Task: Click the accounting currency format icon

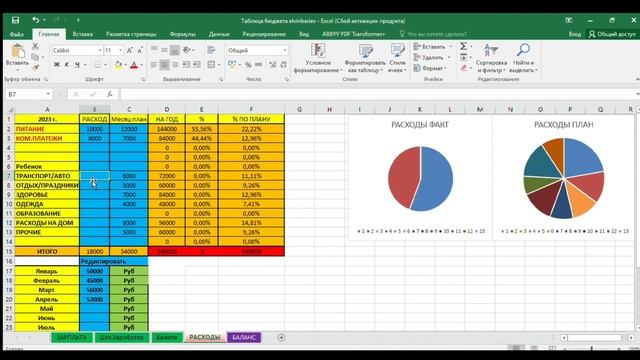Action: coord(232,64)
